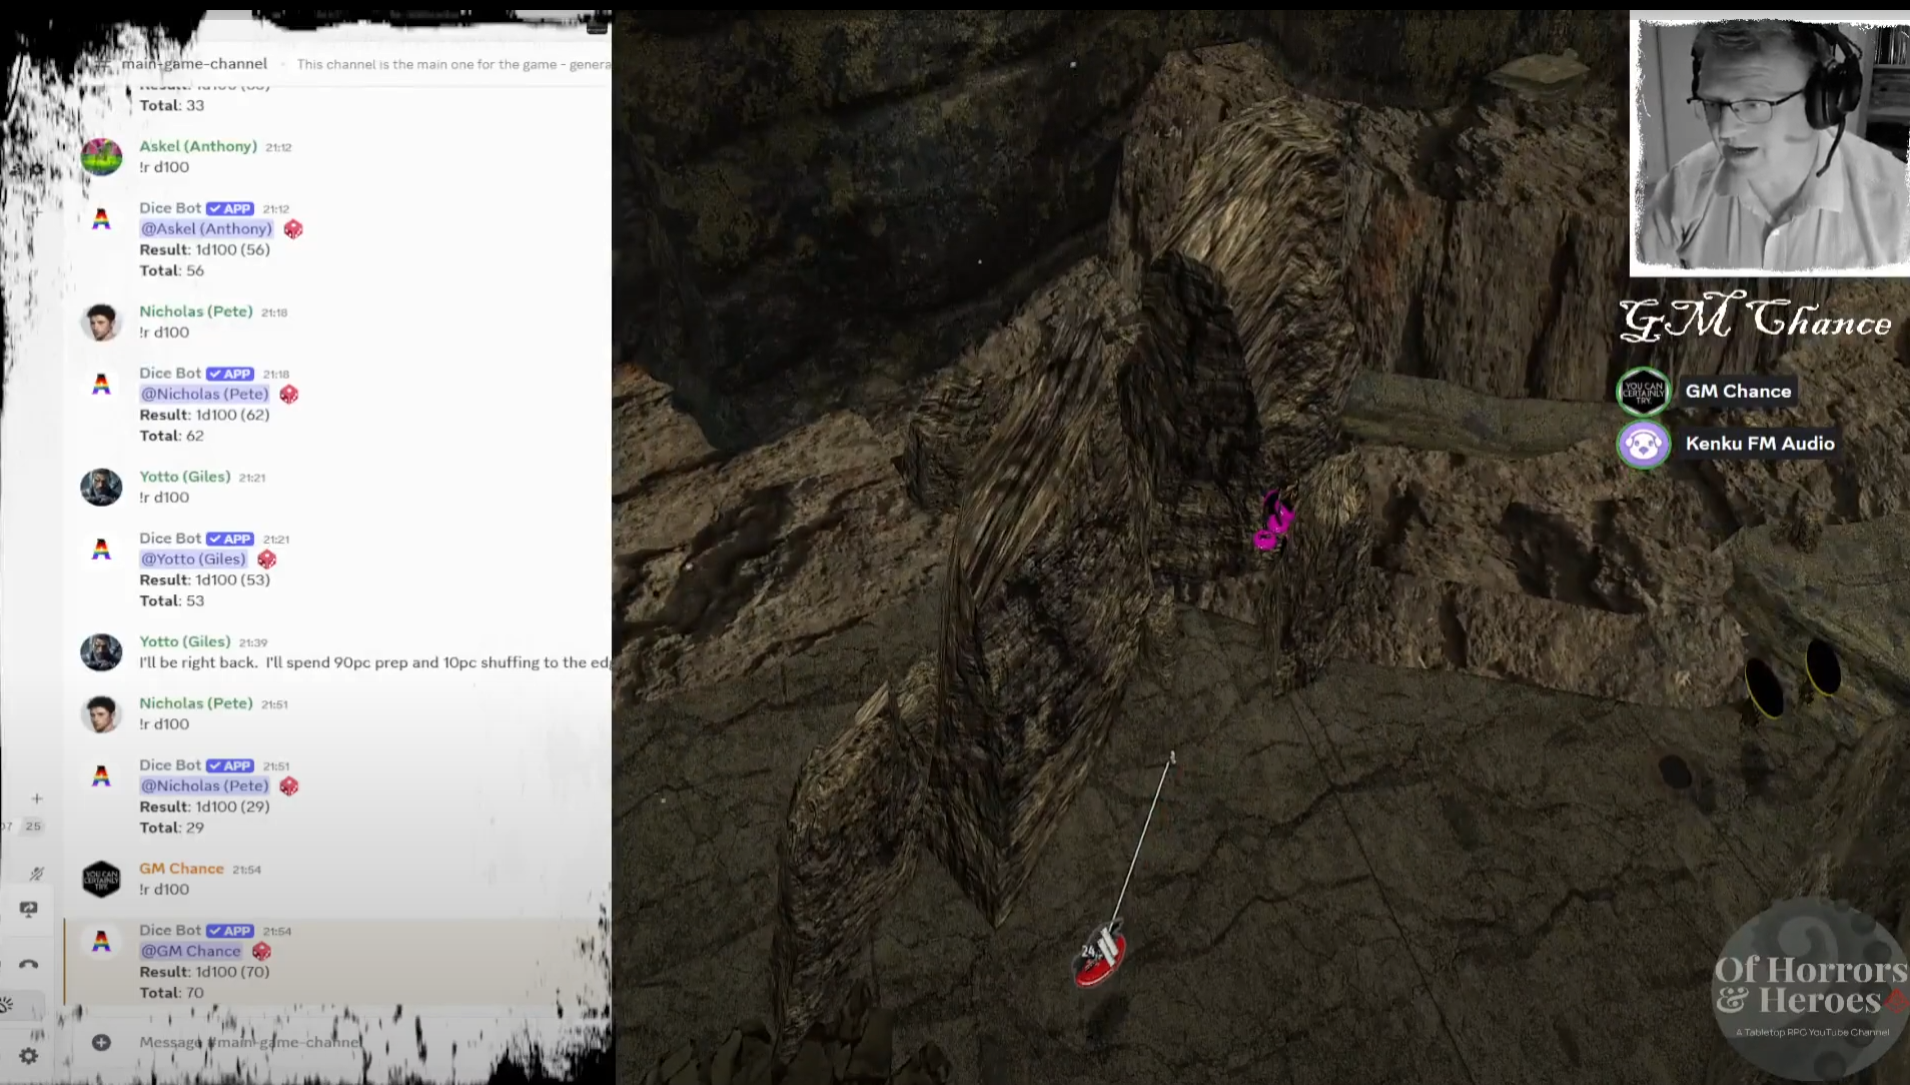Open user settings gear icon
Screen dimensions: 1910x1085
pyautogui.click(x=29, y=1055)
